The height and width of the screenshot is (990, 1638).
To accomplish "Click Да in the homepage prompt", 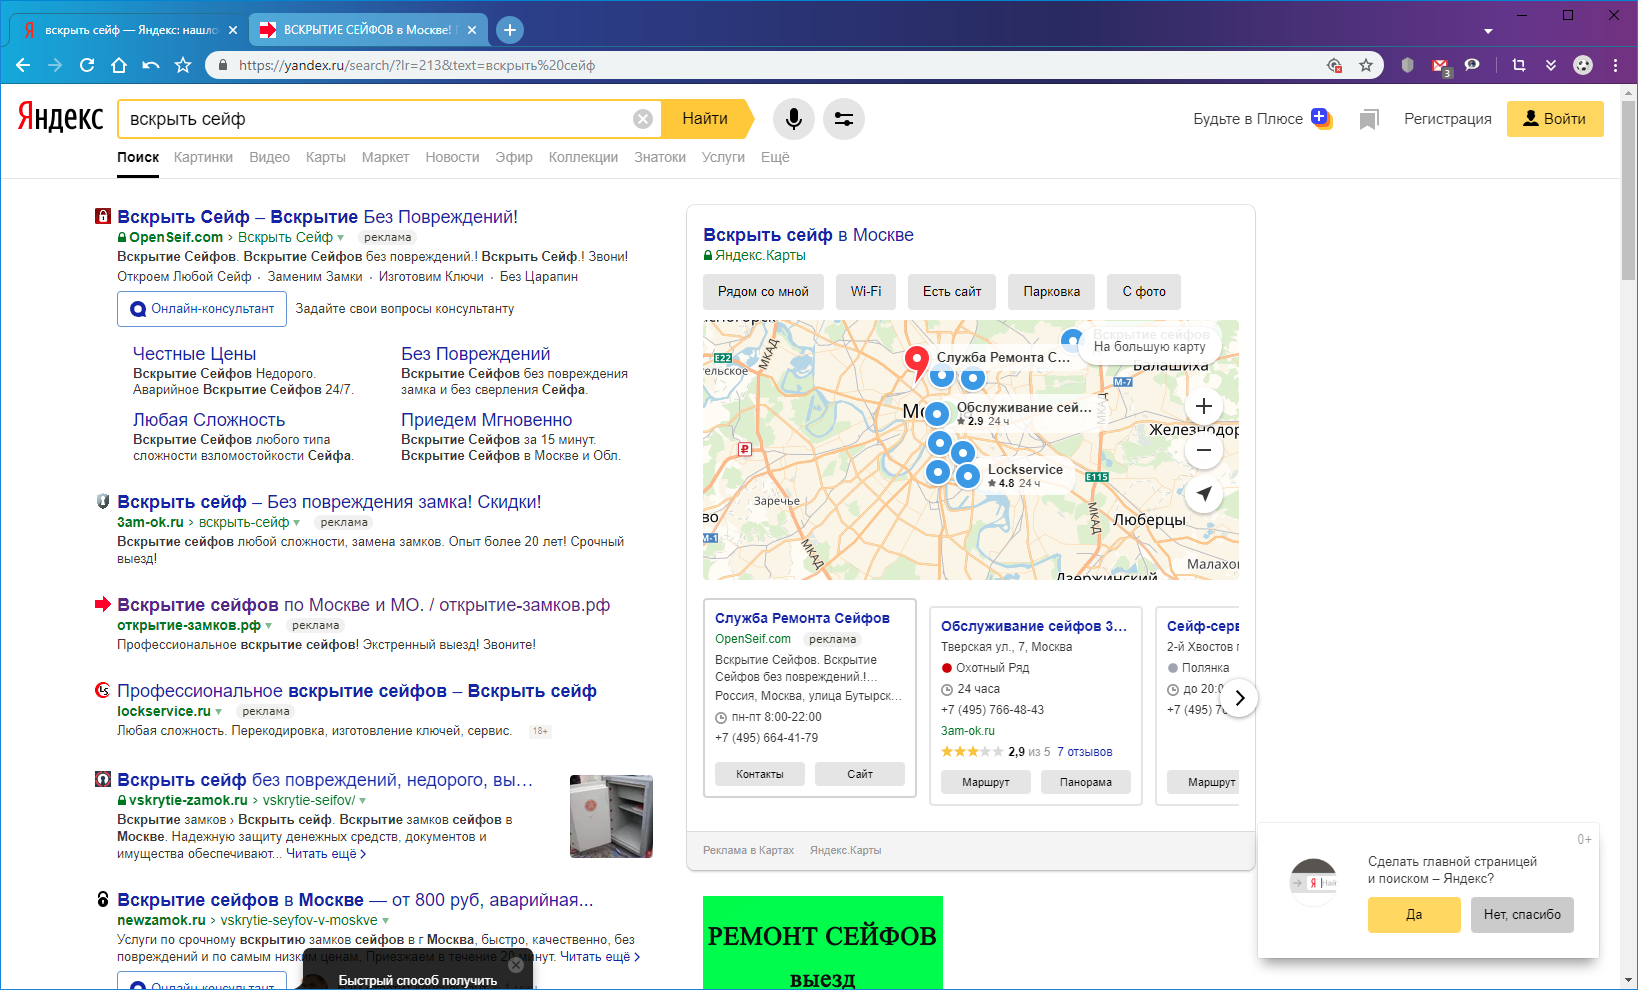I will (1414, 915).
